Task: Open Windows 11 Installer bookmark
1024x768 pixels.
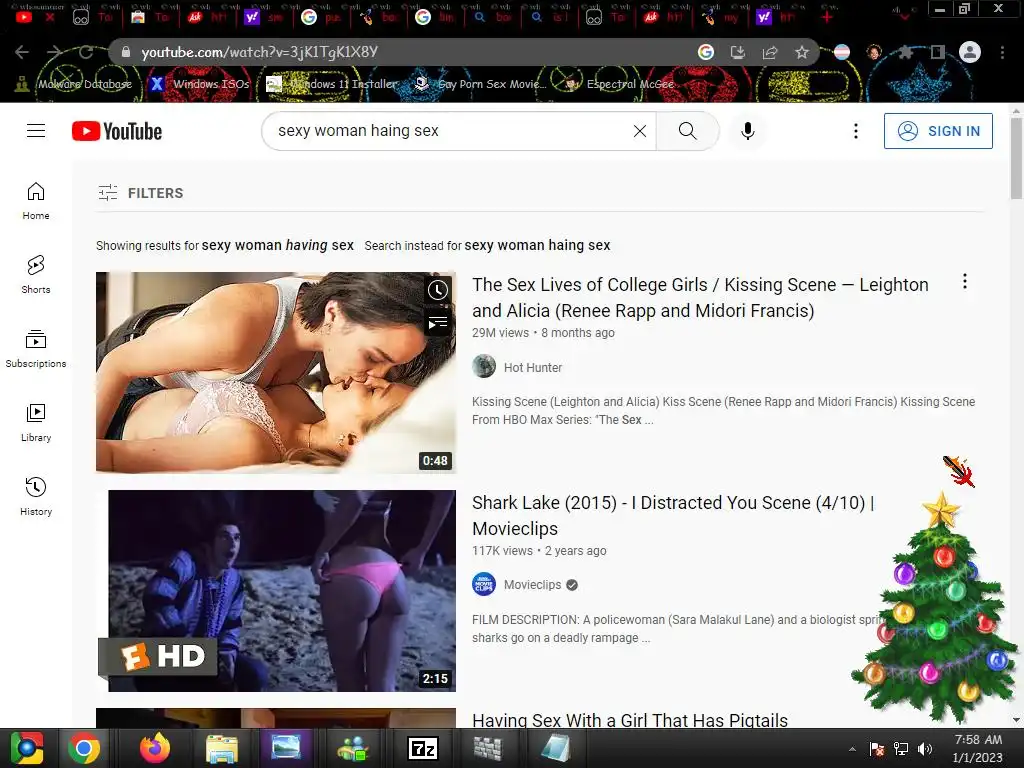Action: (x=332, y=84)
